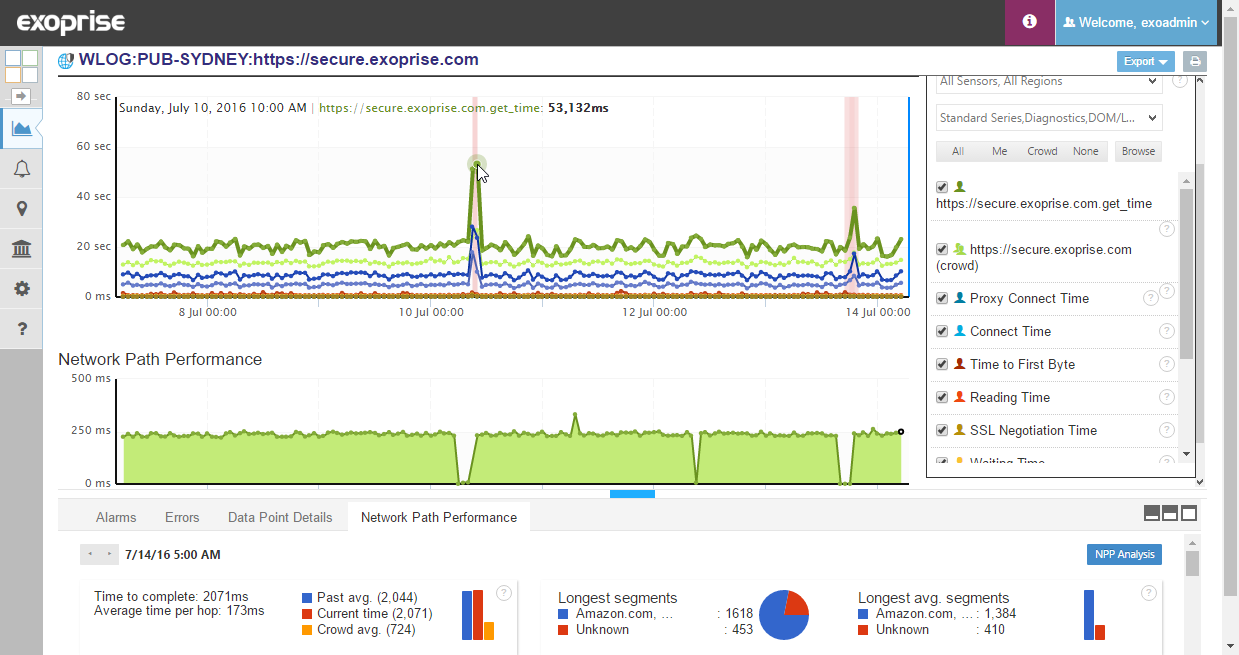Switch to the Errors tab
Screen dimensions: 1239x655
(x=182, y=517)
